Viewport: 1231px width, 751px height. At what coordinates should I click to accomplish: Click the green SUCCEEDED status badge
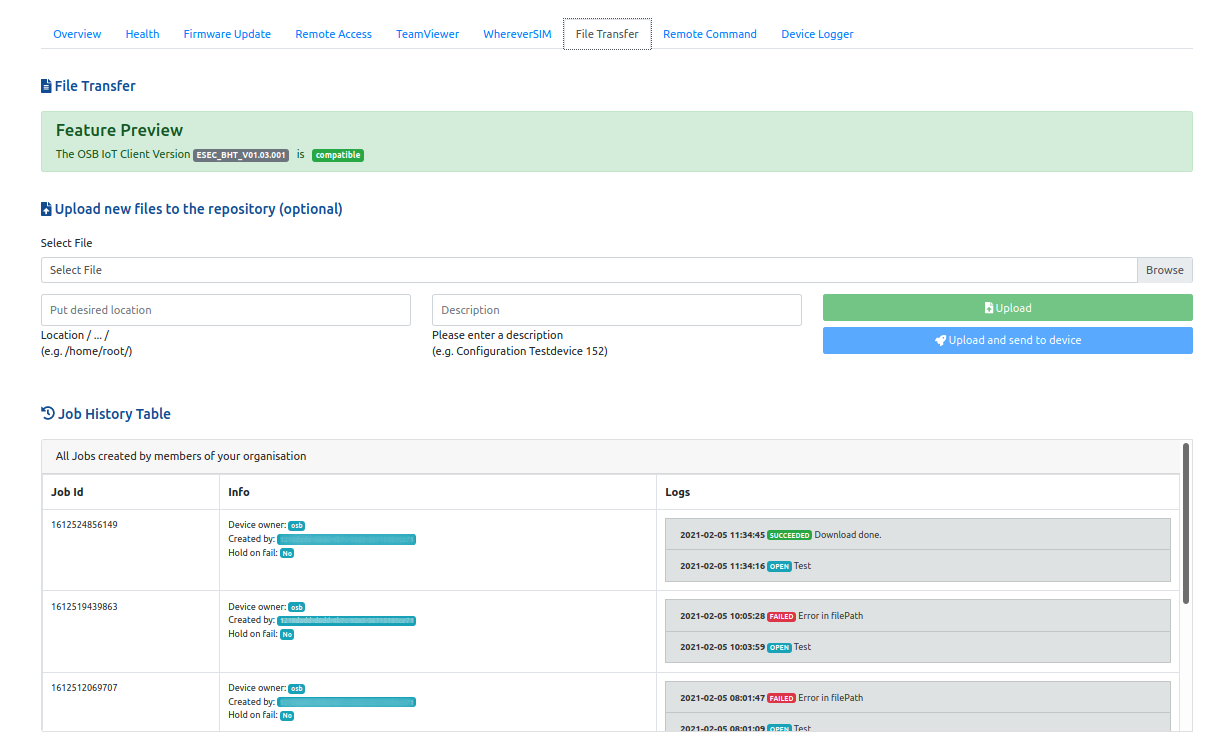(x=789, y=535)
